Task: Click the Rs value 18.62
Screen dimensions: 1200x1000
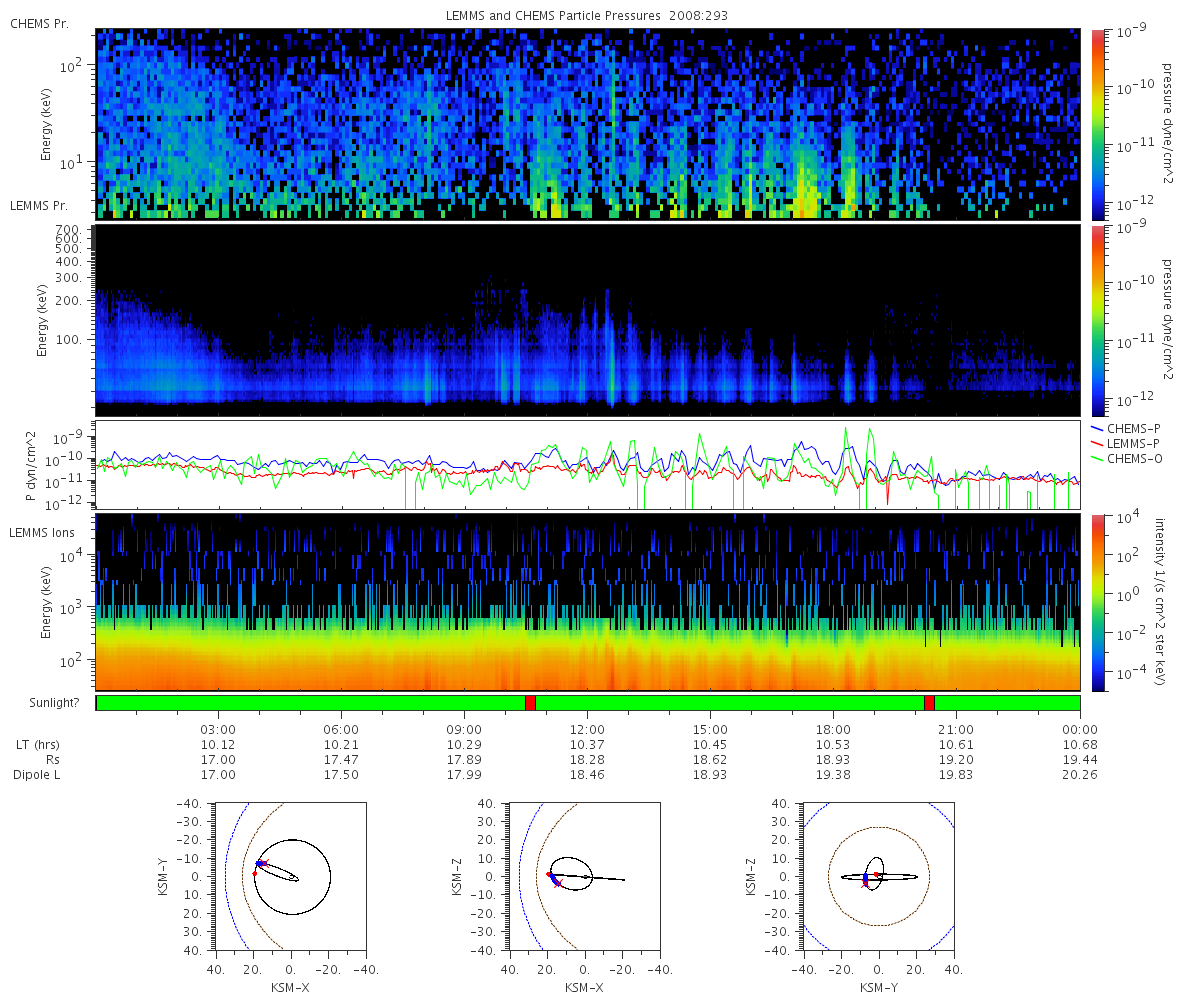Action: coord(710,760)
